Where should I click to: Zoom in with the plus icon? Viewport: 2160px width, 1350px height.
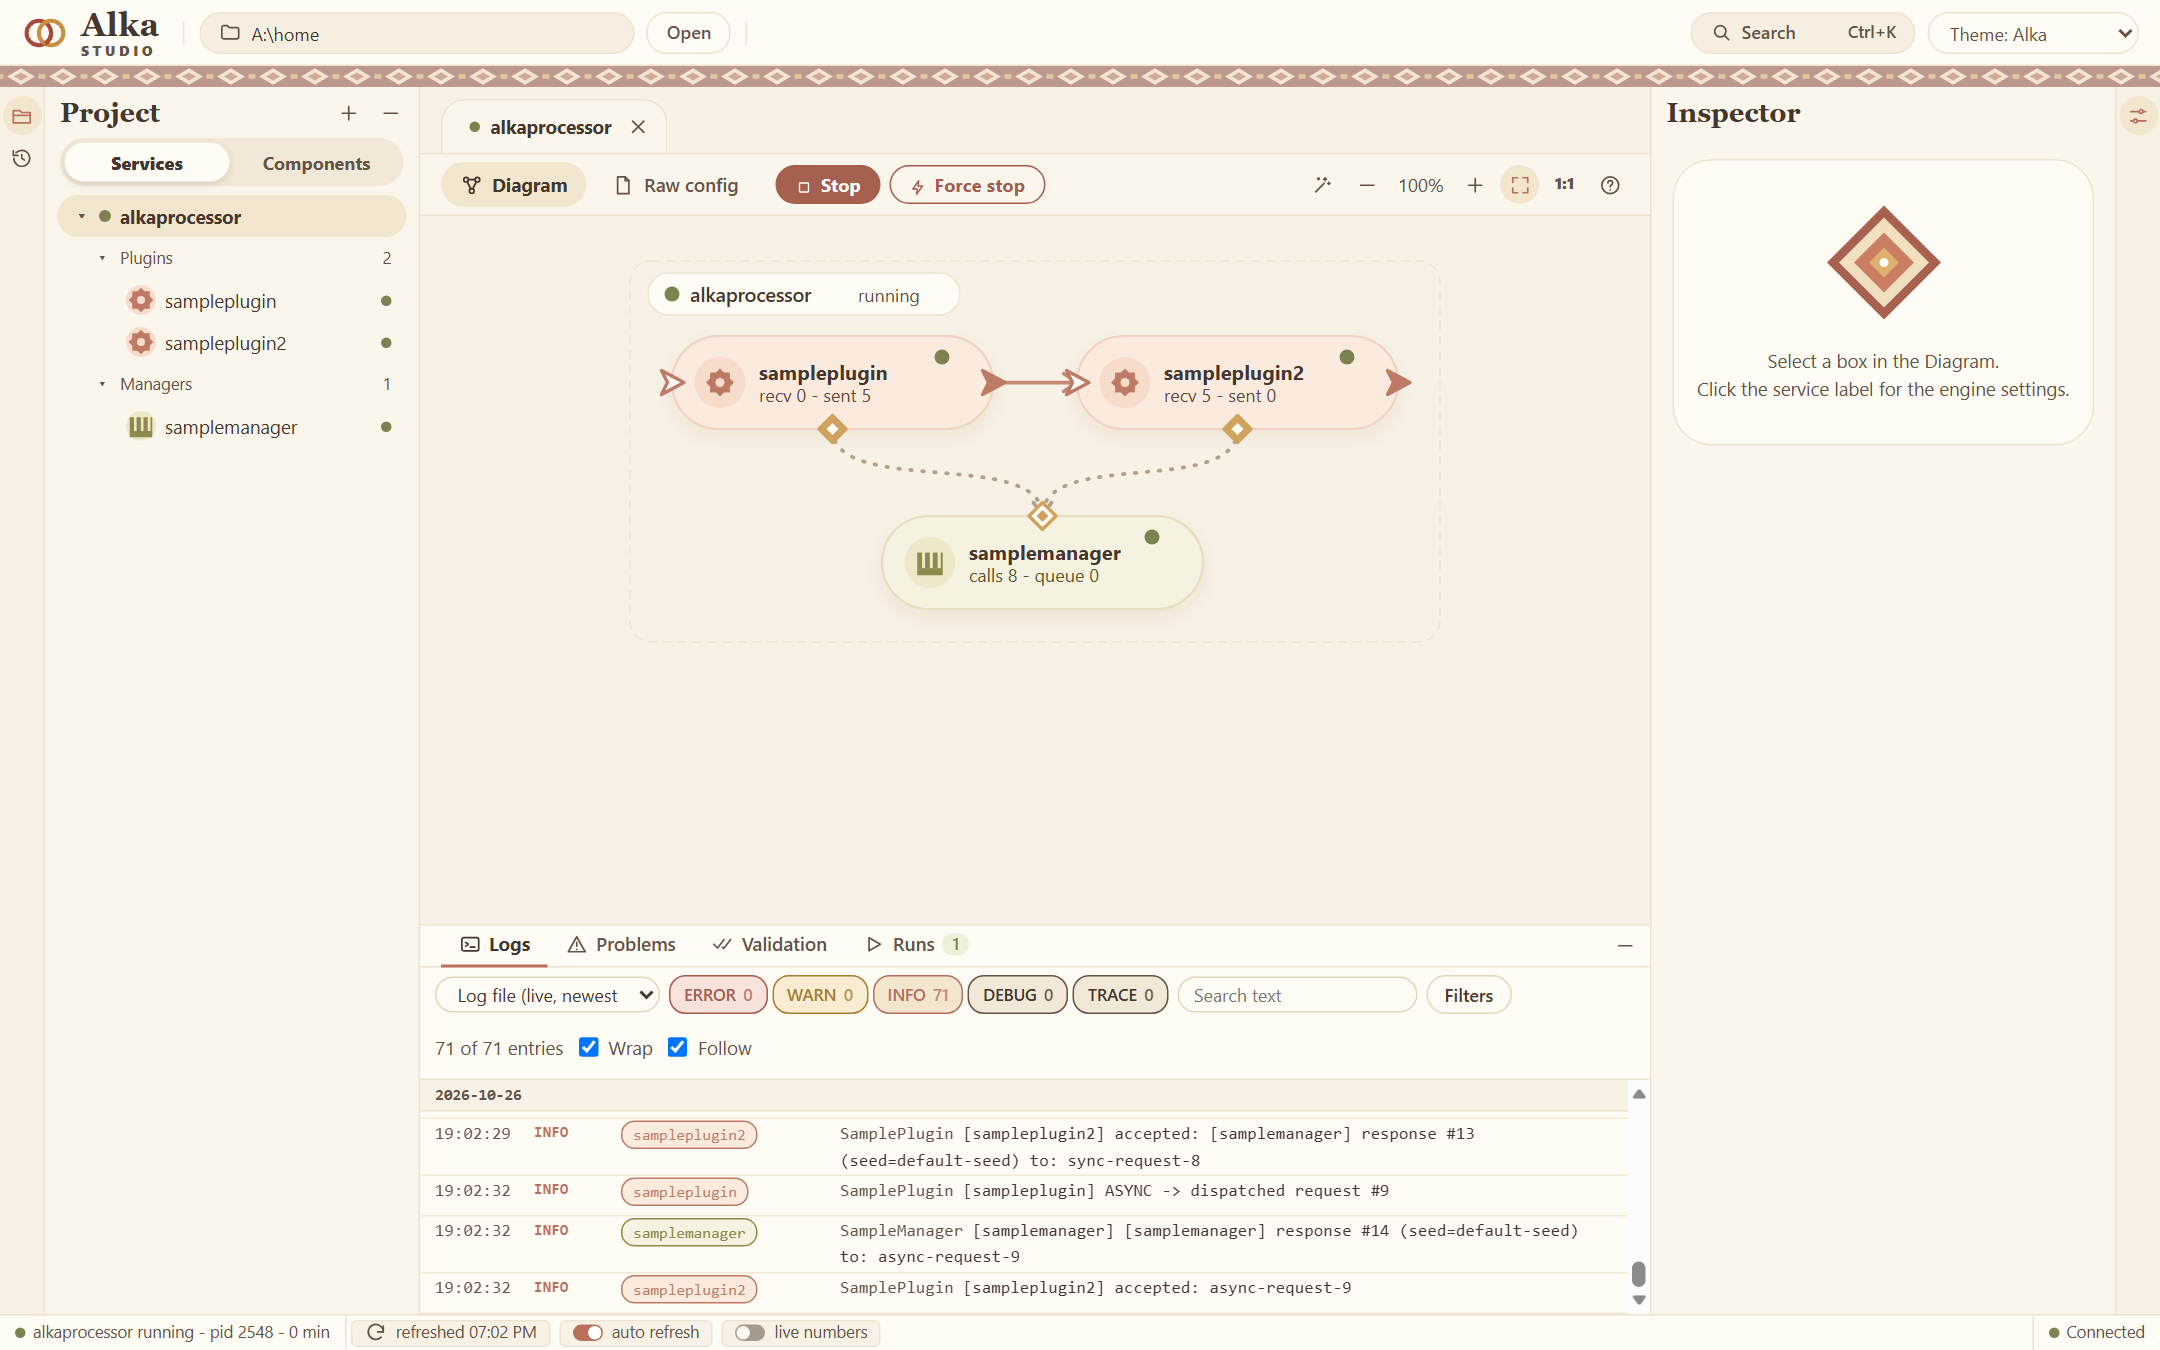[1475, 185]
